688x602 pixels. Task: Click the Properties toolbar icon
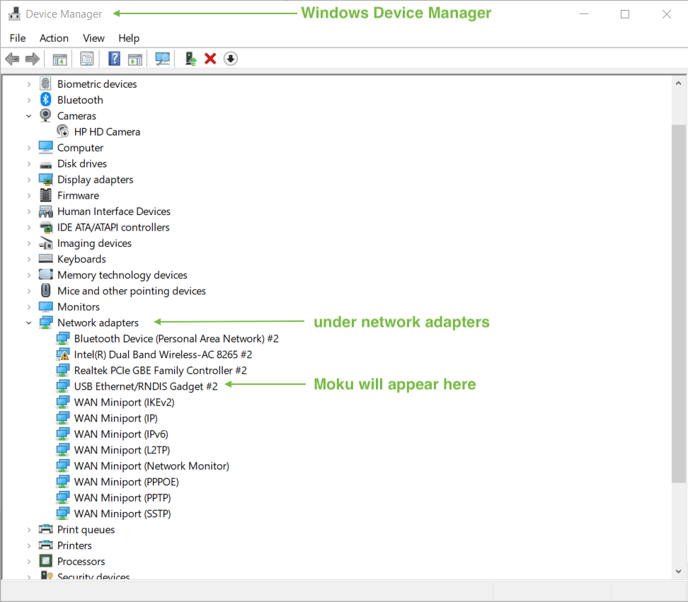pyautogui.click(x=87, y=59)
